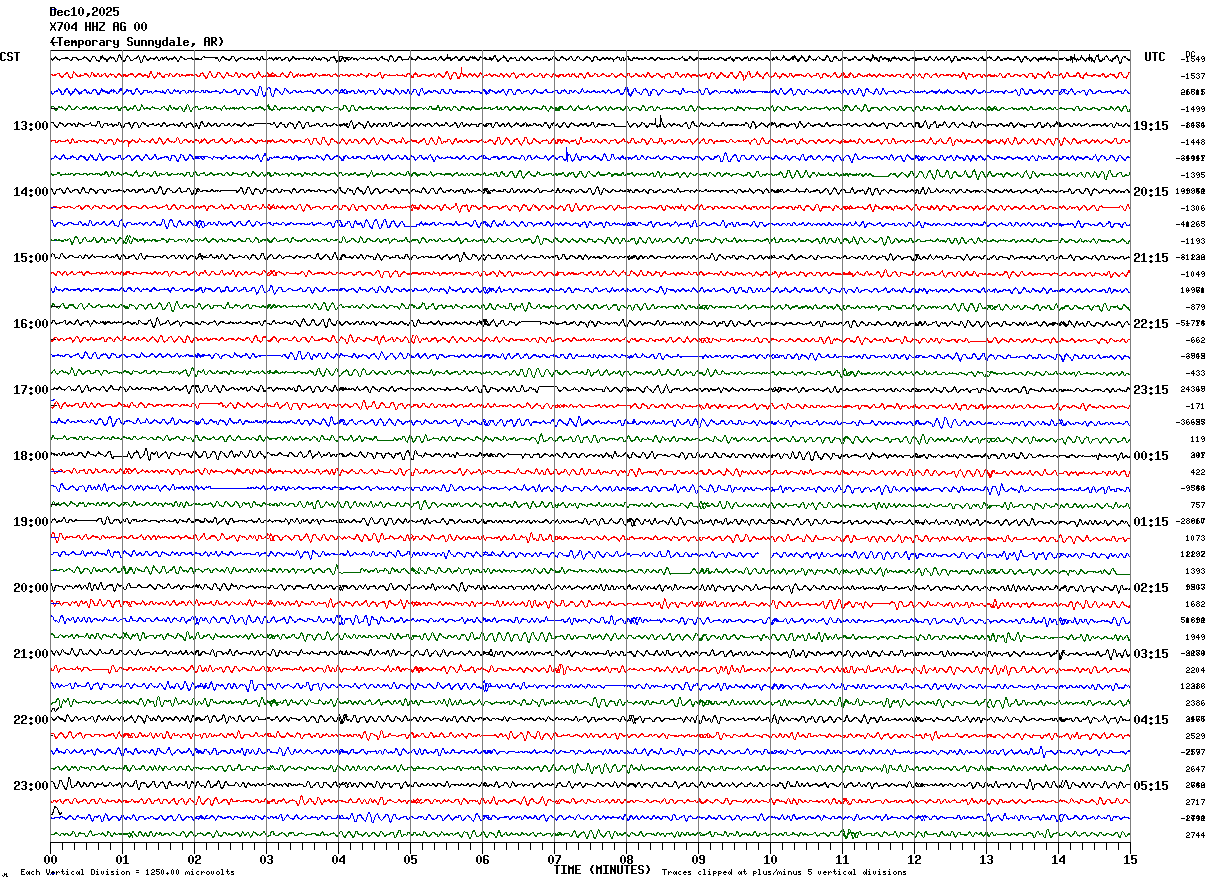1210x886 pixels.
Task: Click the DC offset value -1448
Action: point(1192,142)
